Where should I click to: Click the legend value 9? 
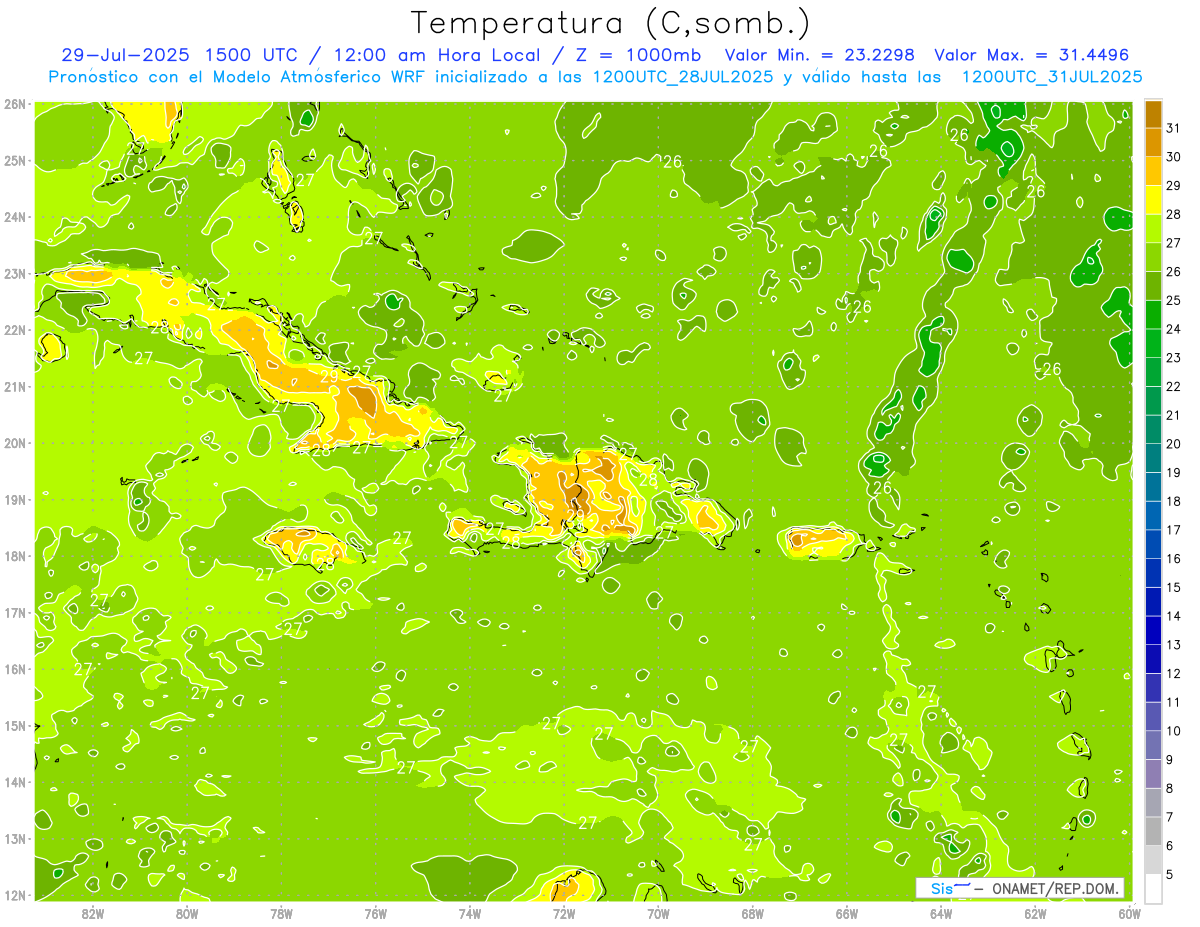(x=1170, y=760)
